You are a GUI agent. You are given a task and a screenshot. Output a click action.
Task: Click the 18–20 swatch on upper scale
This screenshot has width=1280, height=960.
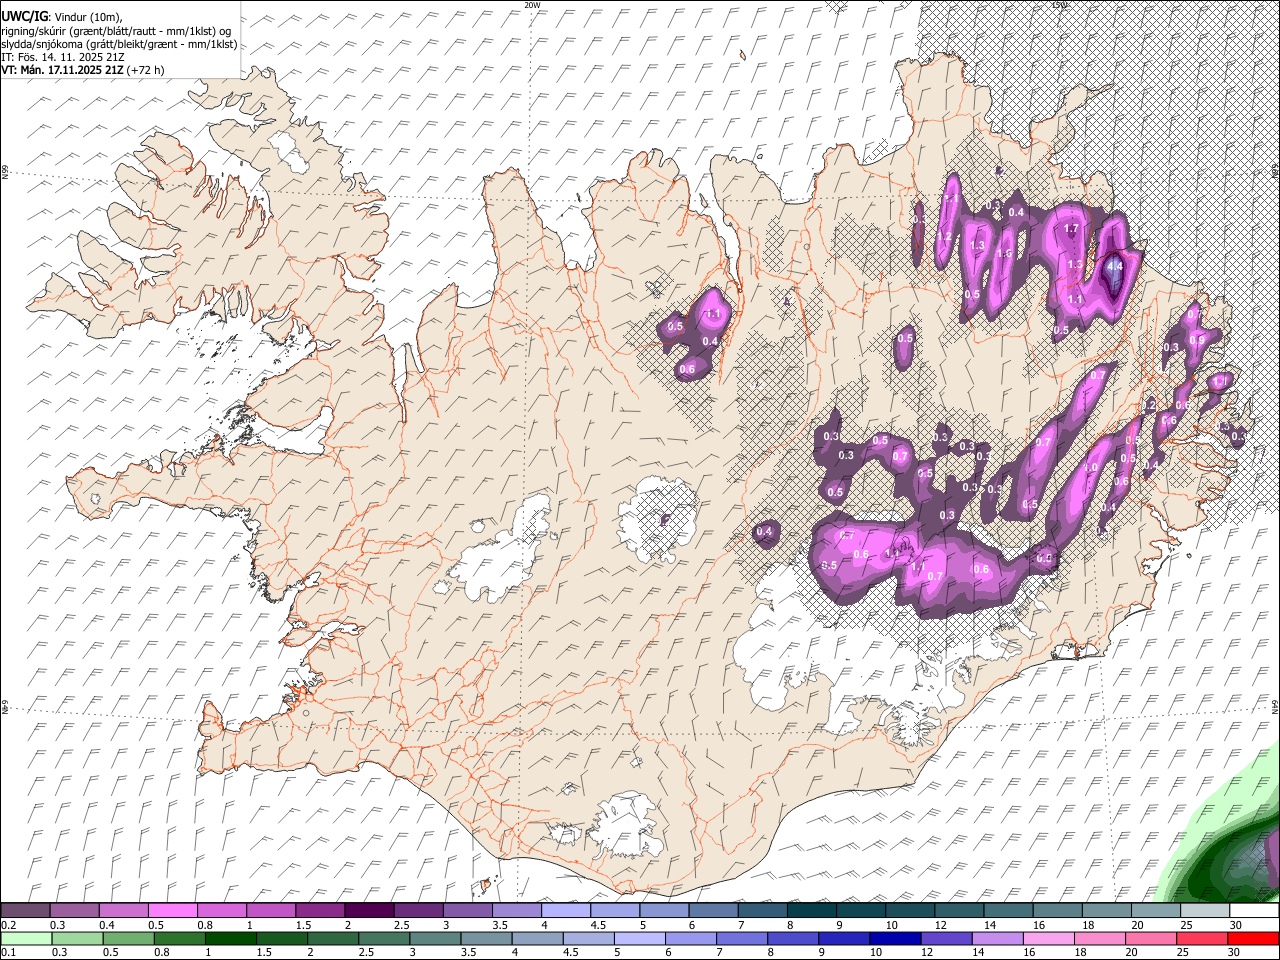pos(1106,911)
